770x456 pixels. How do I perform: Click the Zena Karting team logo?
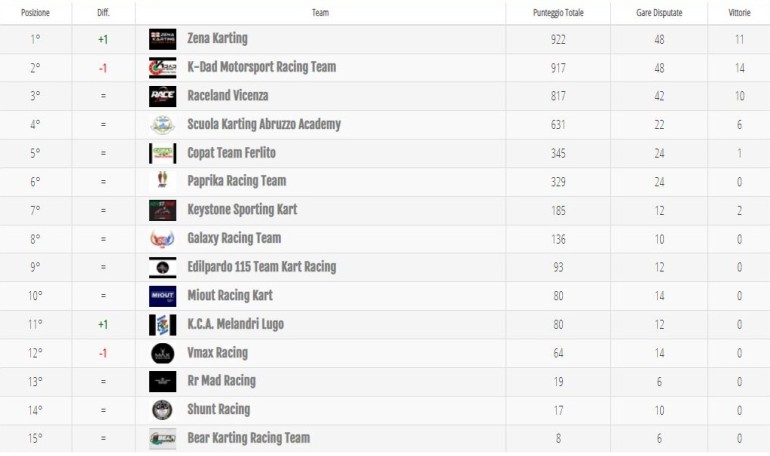[162, 39]
